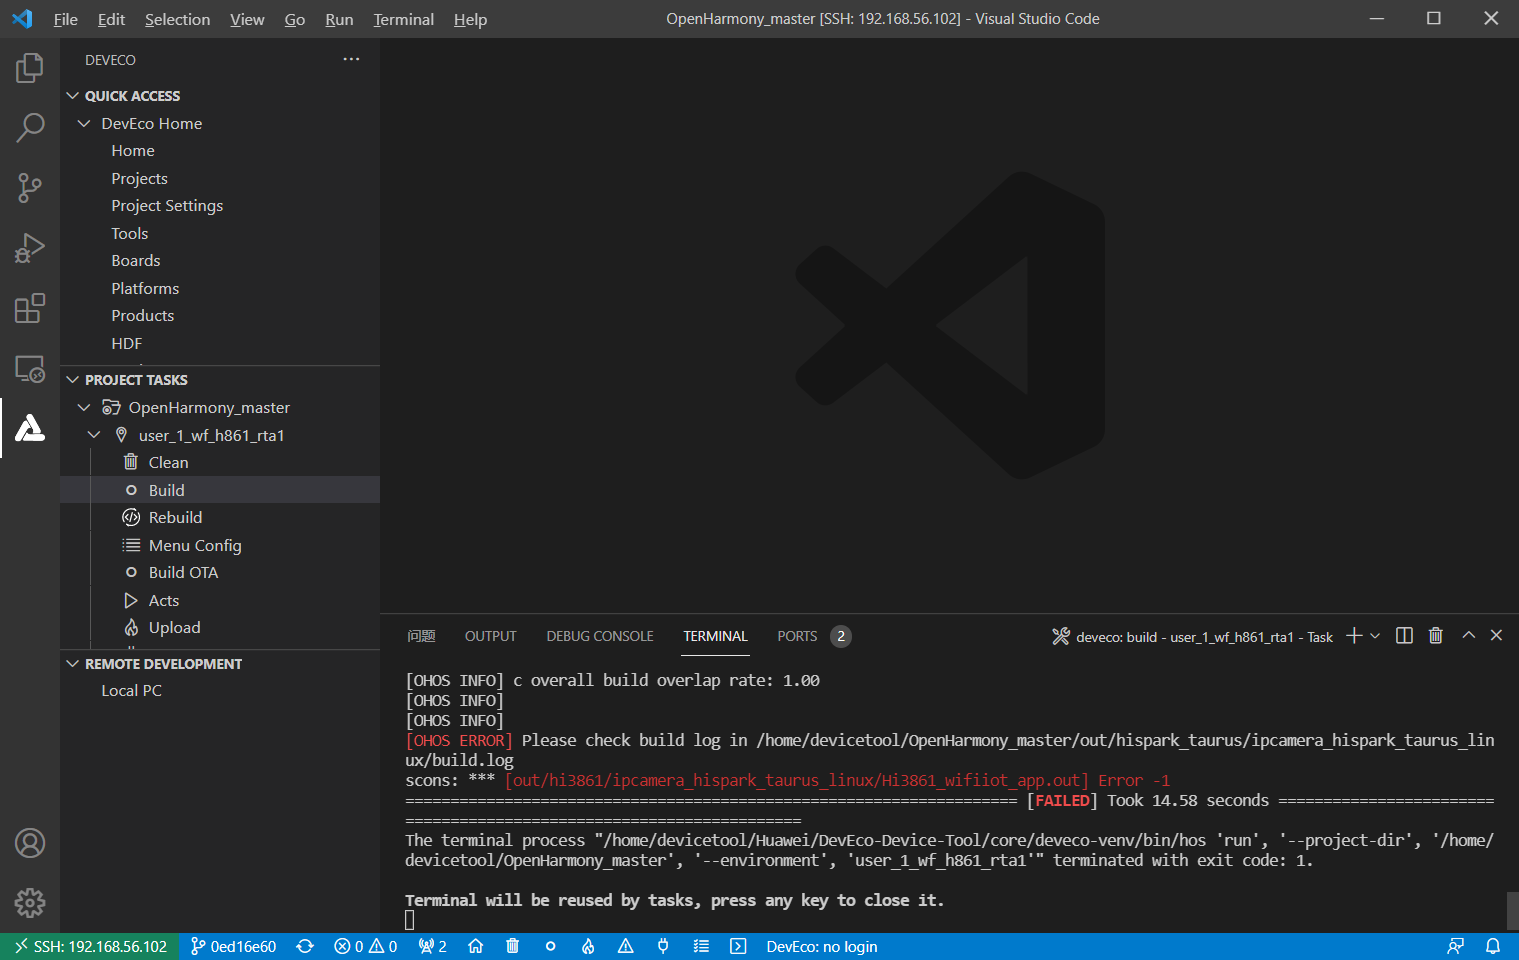Click the build circle icon in status bar

click(x=550, y=946)
